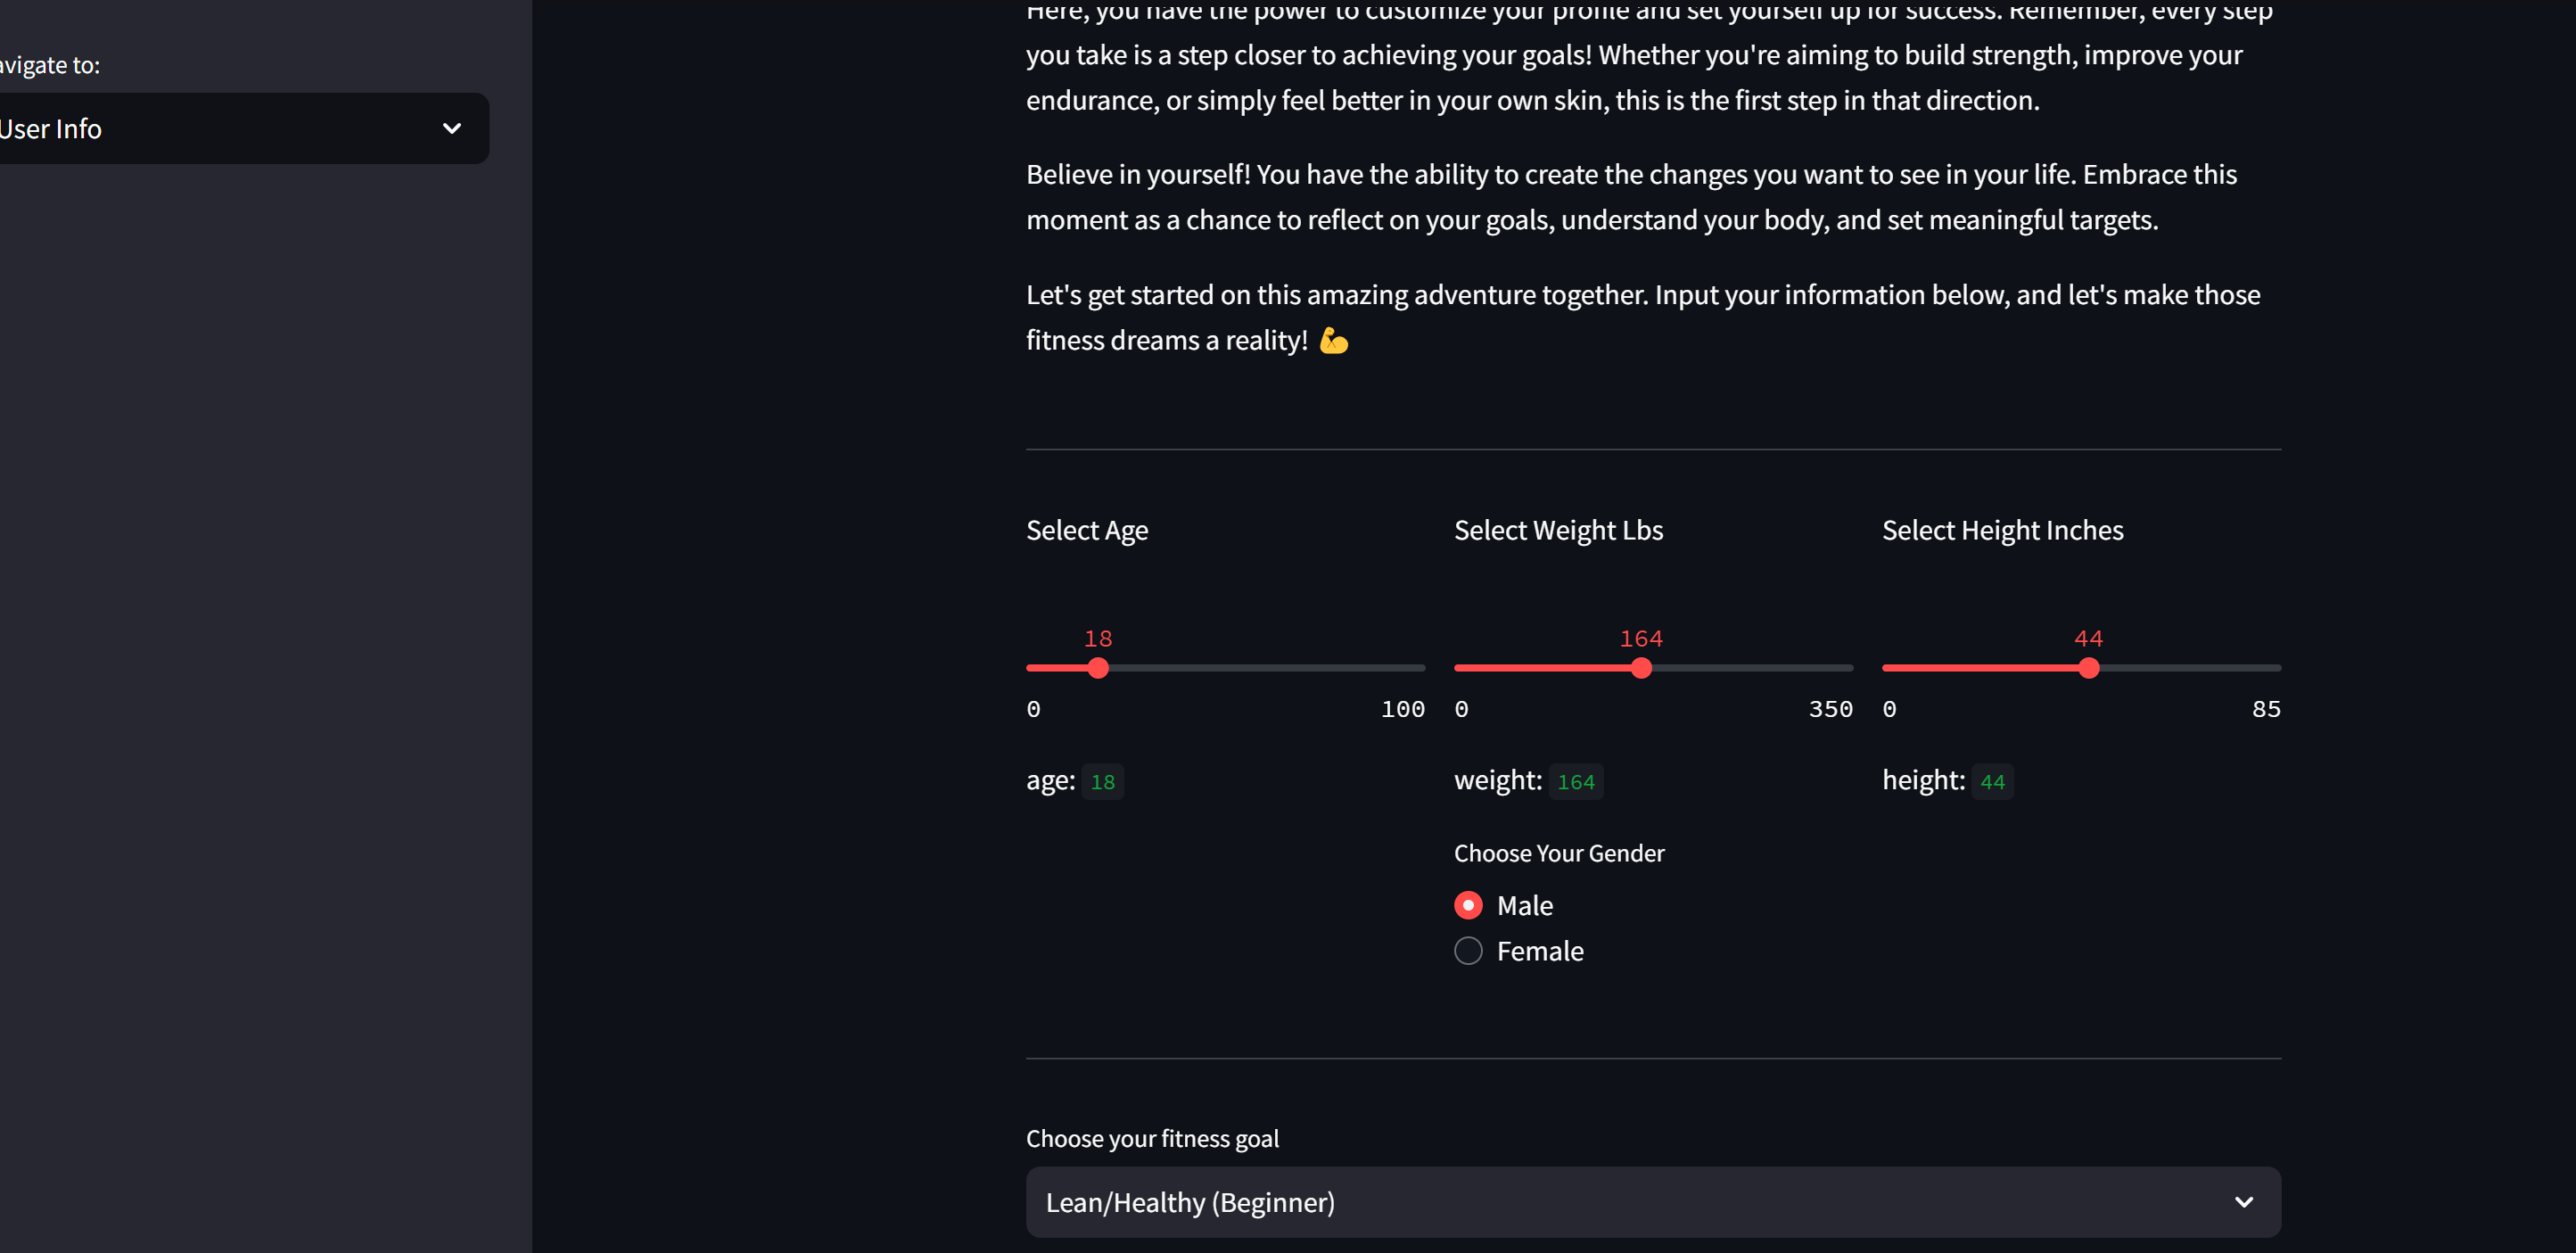This screenshot has width=2576, height=1253.
Task: Click the green weight value badge 164
Action: click(1576, 782)
